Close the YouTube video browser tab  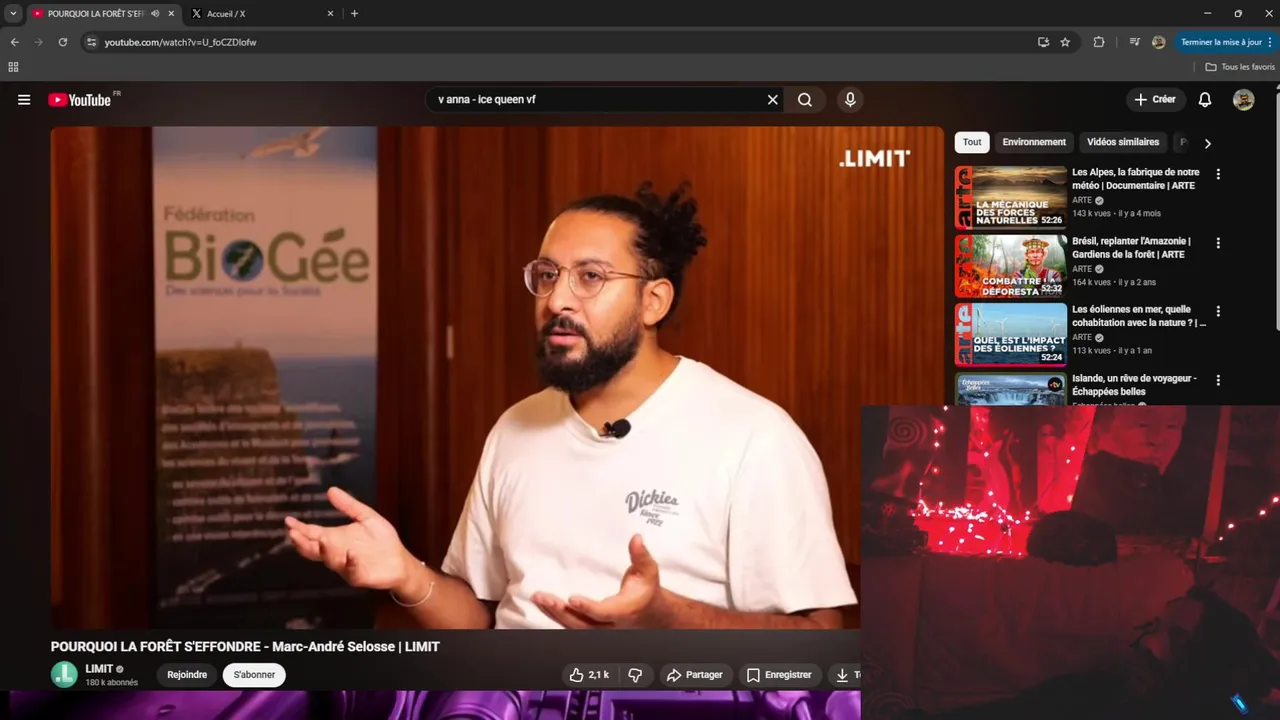pos(171,14)
